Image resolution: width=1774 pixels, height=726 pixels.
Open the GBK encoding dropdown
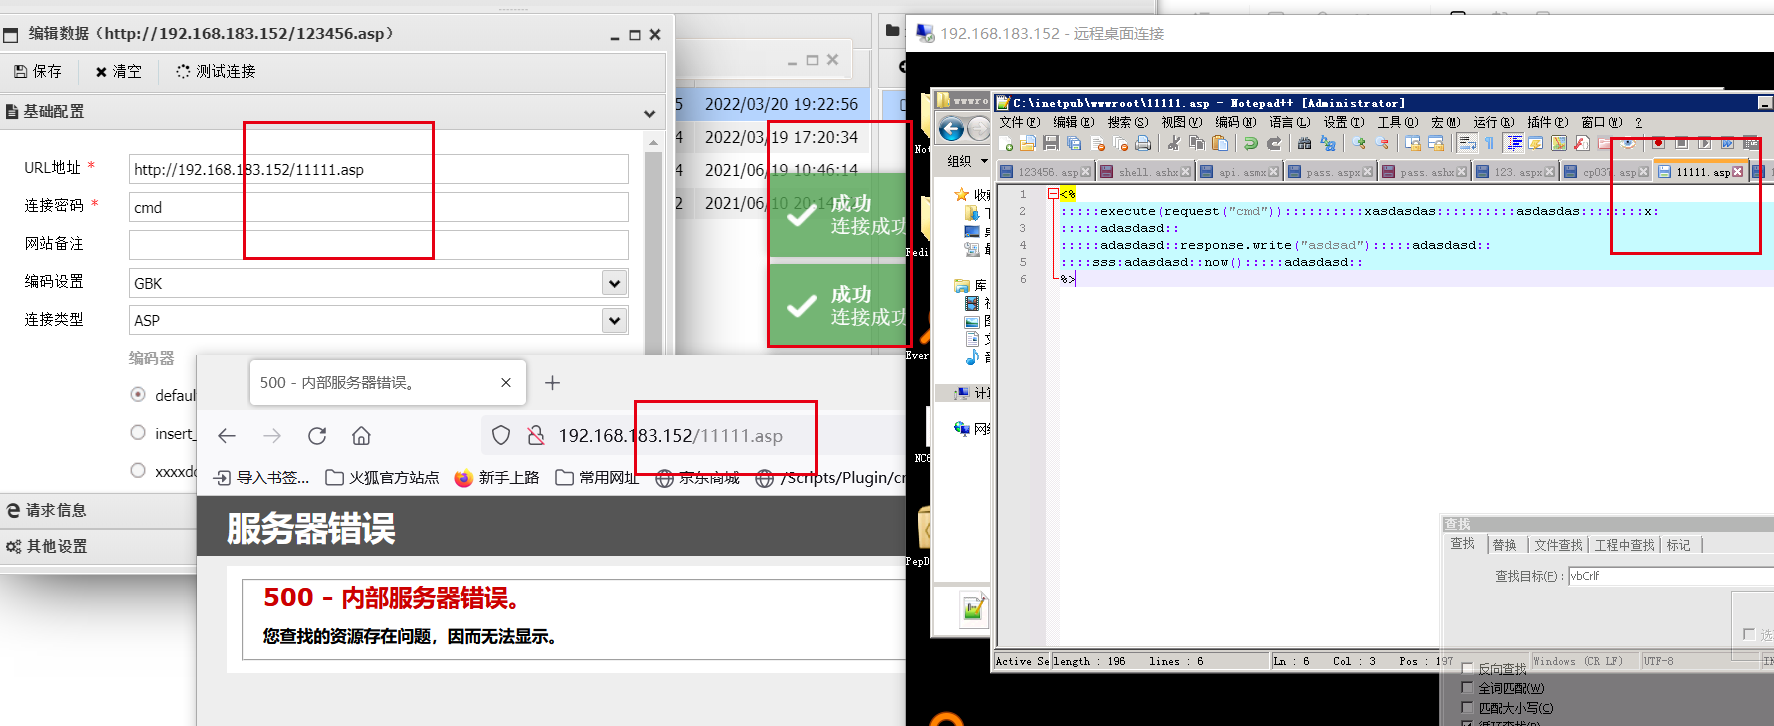[x=615, y=283]
